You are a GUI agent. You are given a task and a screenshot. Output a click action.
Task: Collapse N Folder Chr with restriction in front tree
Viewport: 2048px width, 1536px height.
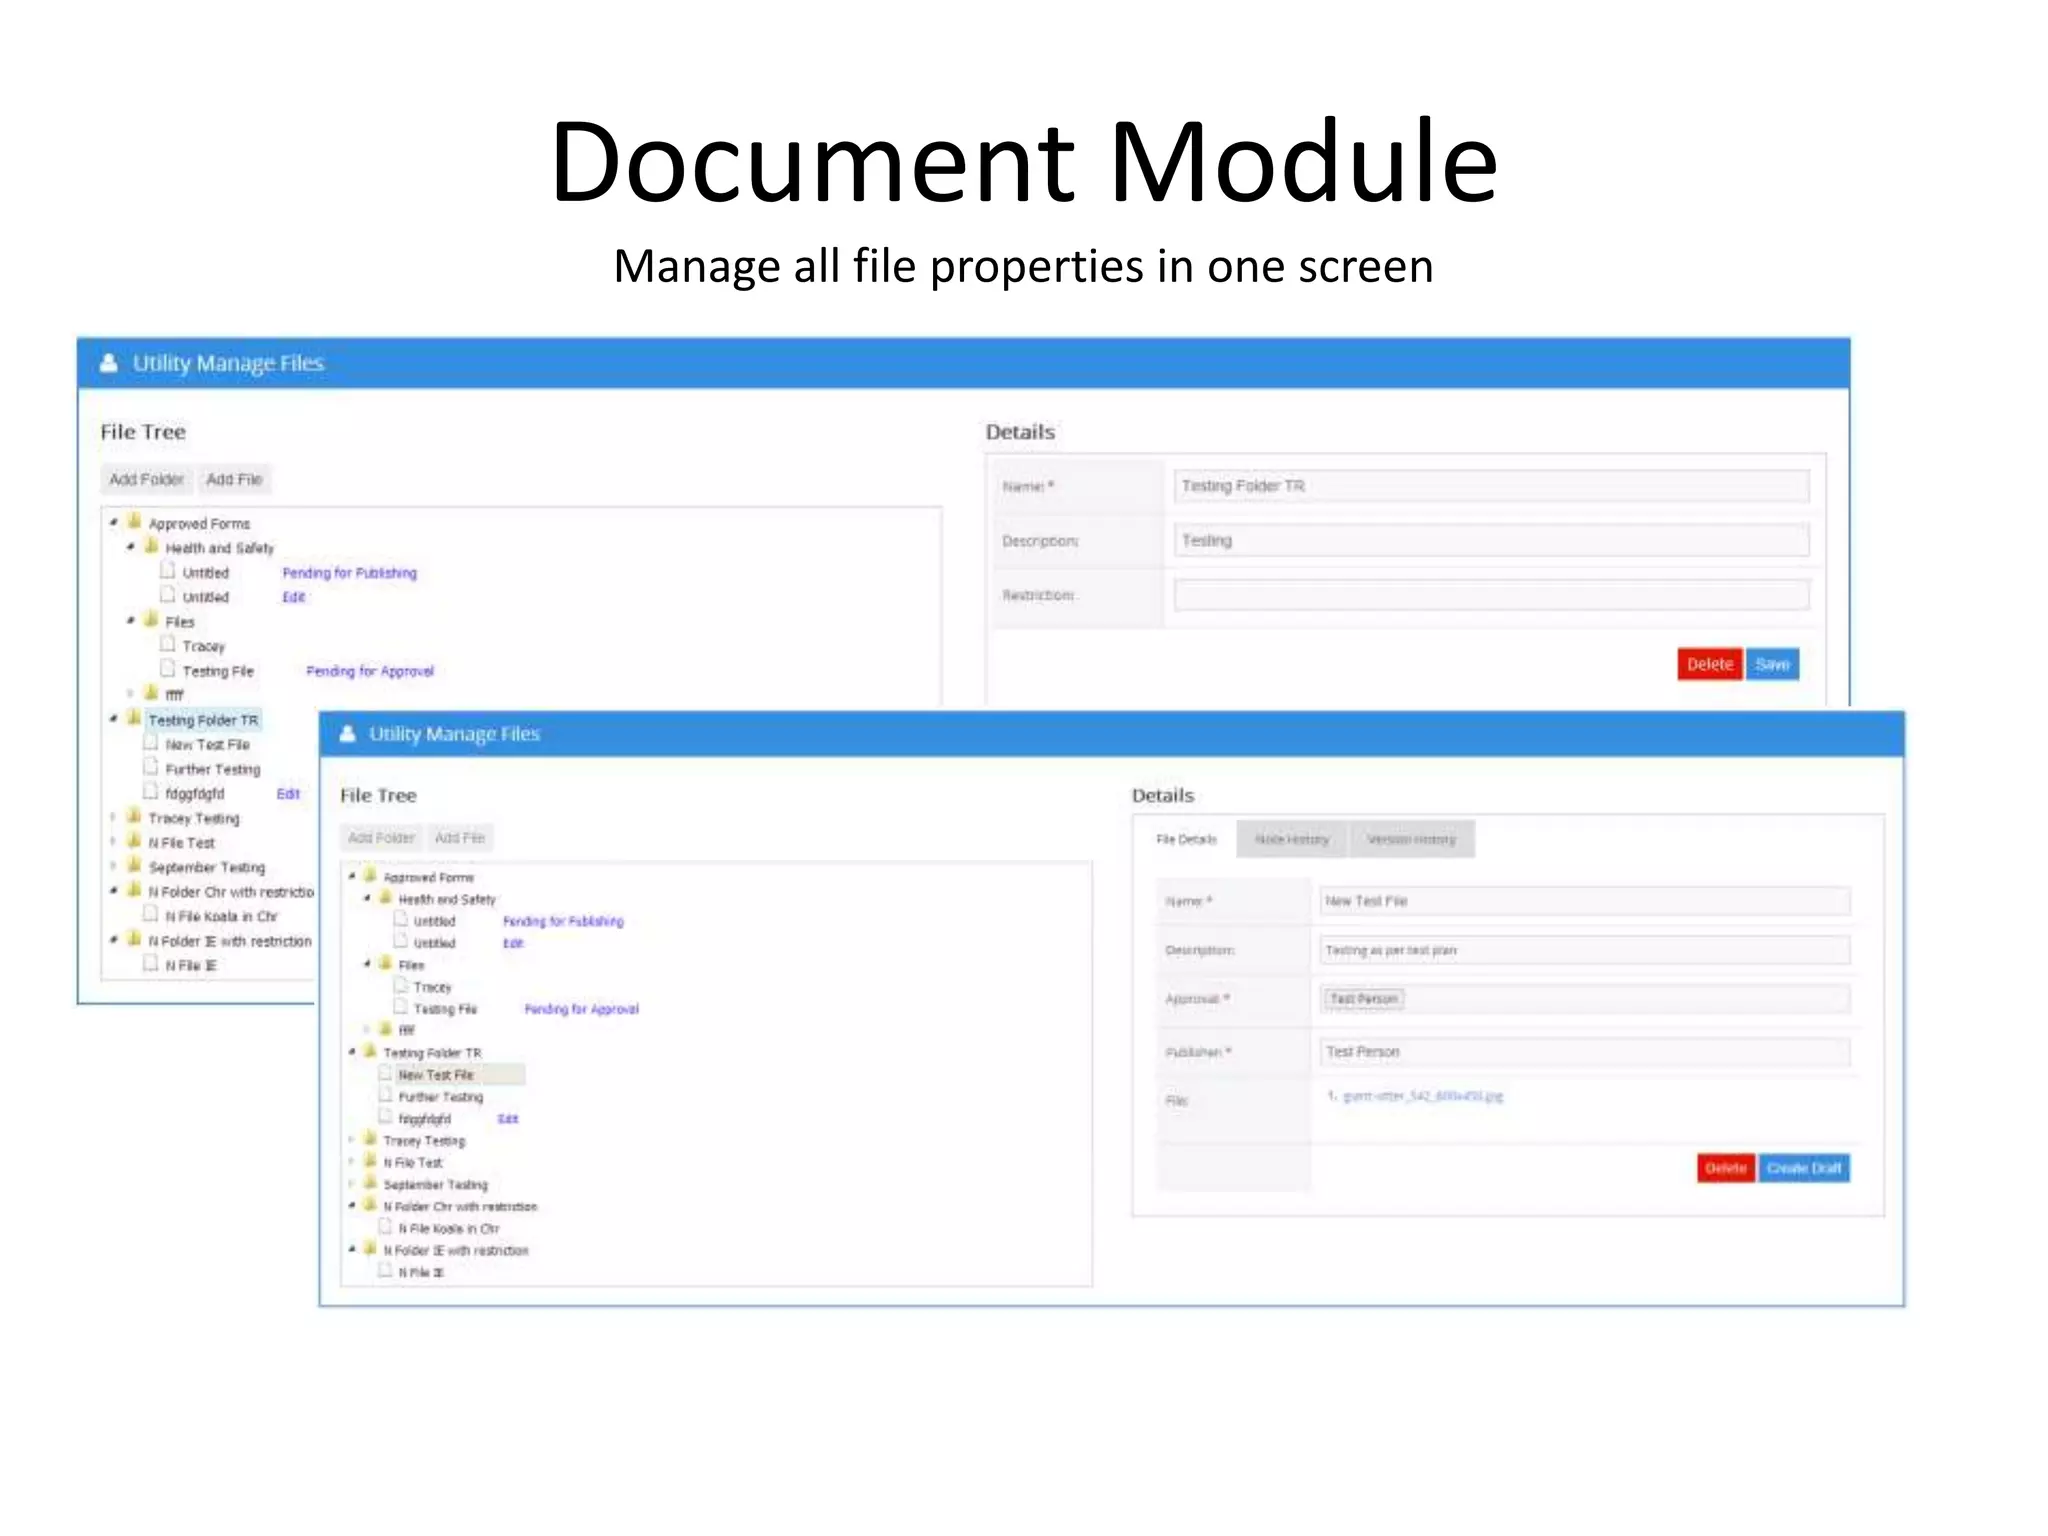click(x=352, y=1205)
